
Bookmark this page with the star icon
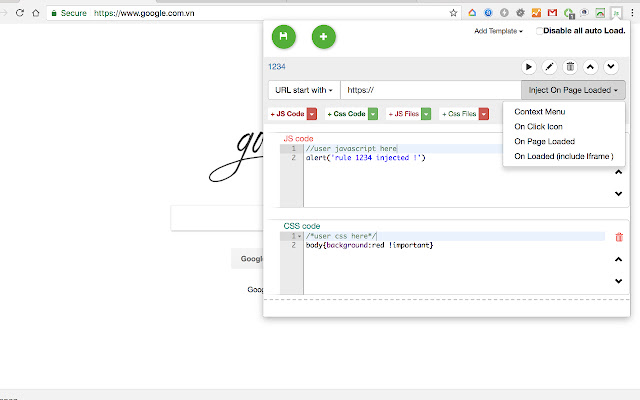(454, 14)
